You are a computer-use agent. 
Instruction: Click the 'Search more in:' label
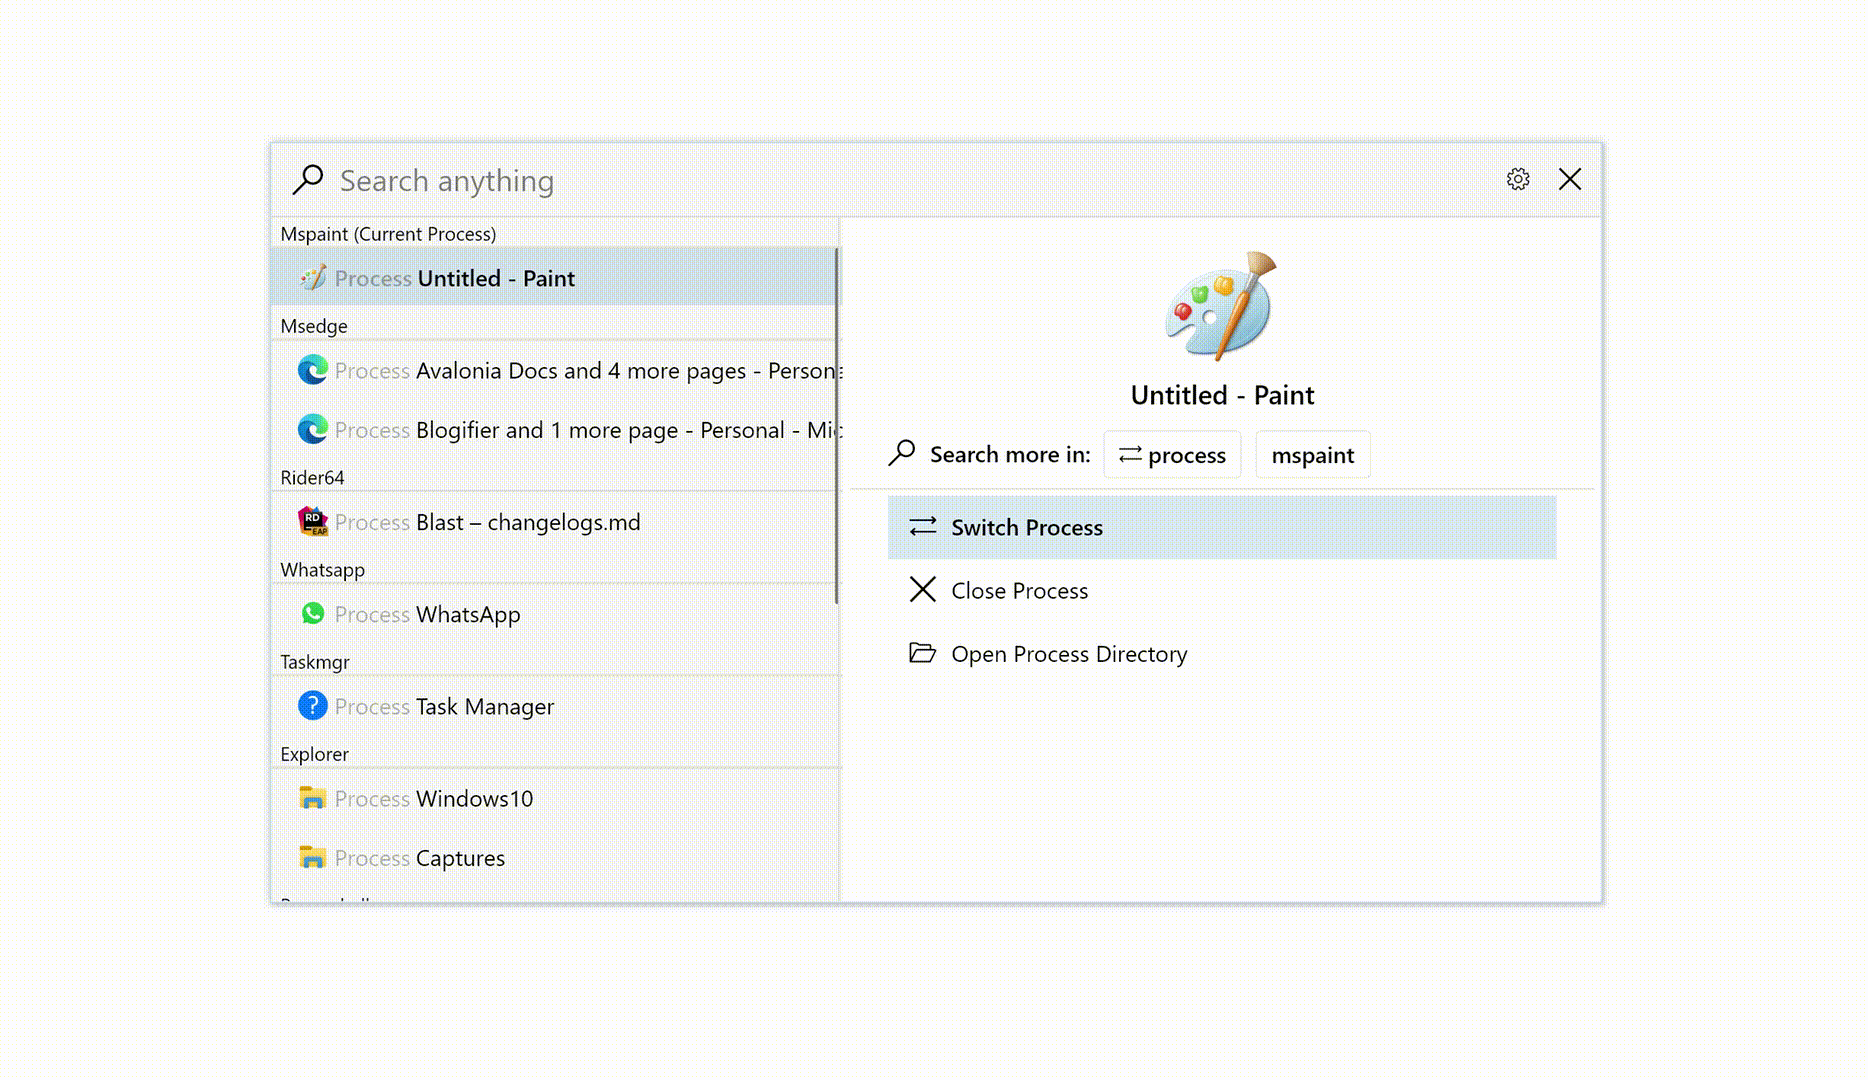(1010, 455)
